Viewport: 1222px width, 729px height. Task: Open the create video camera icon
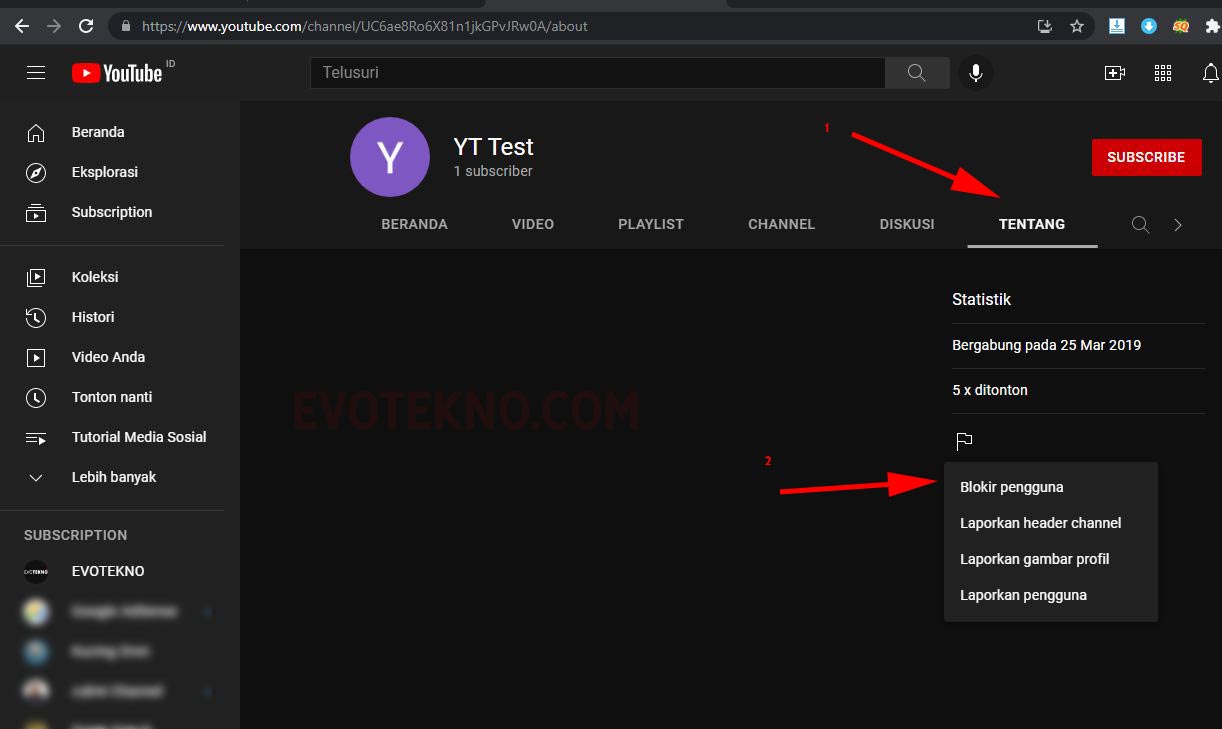coord(1114,73)
